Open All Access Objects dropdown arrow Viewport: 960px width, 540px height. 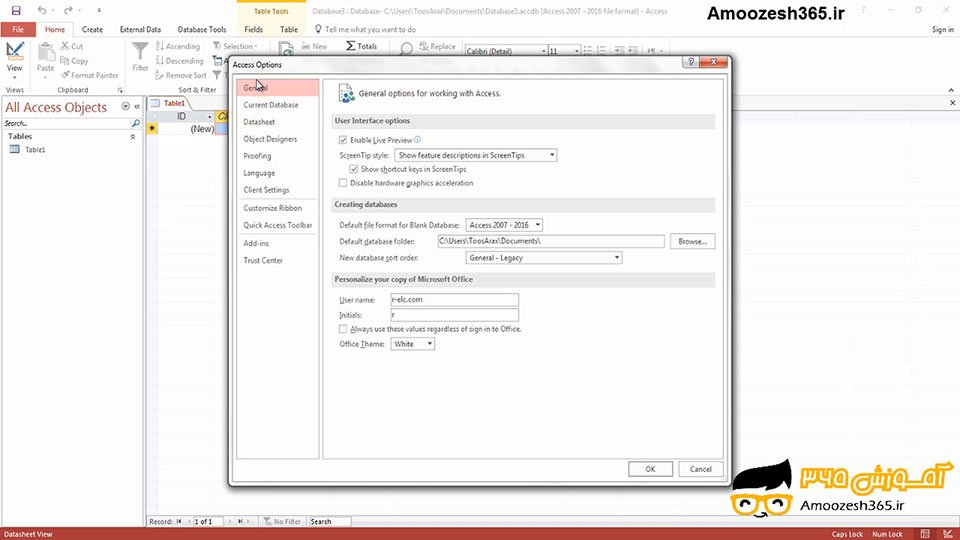click(126, 107)
